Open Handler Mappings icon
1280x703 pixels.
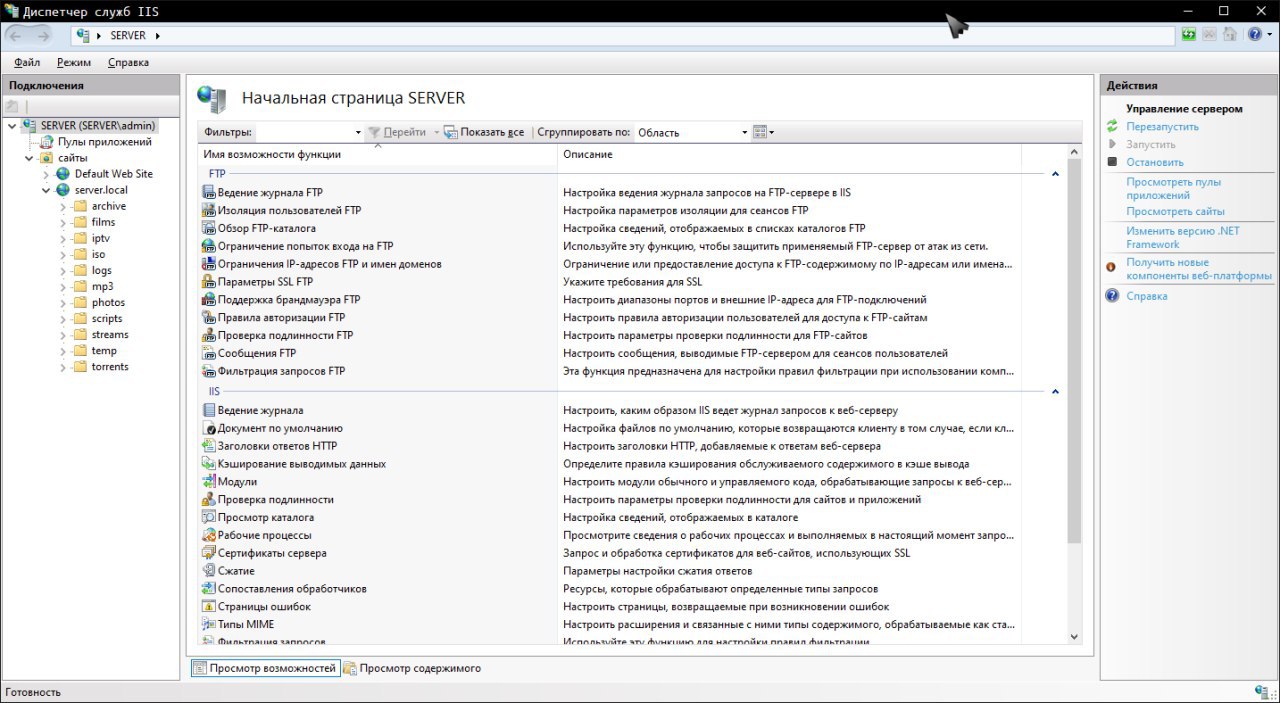click(209, 589)
